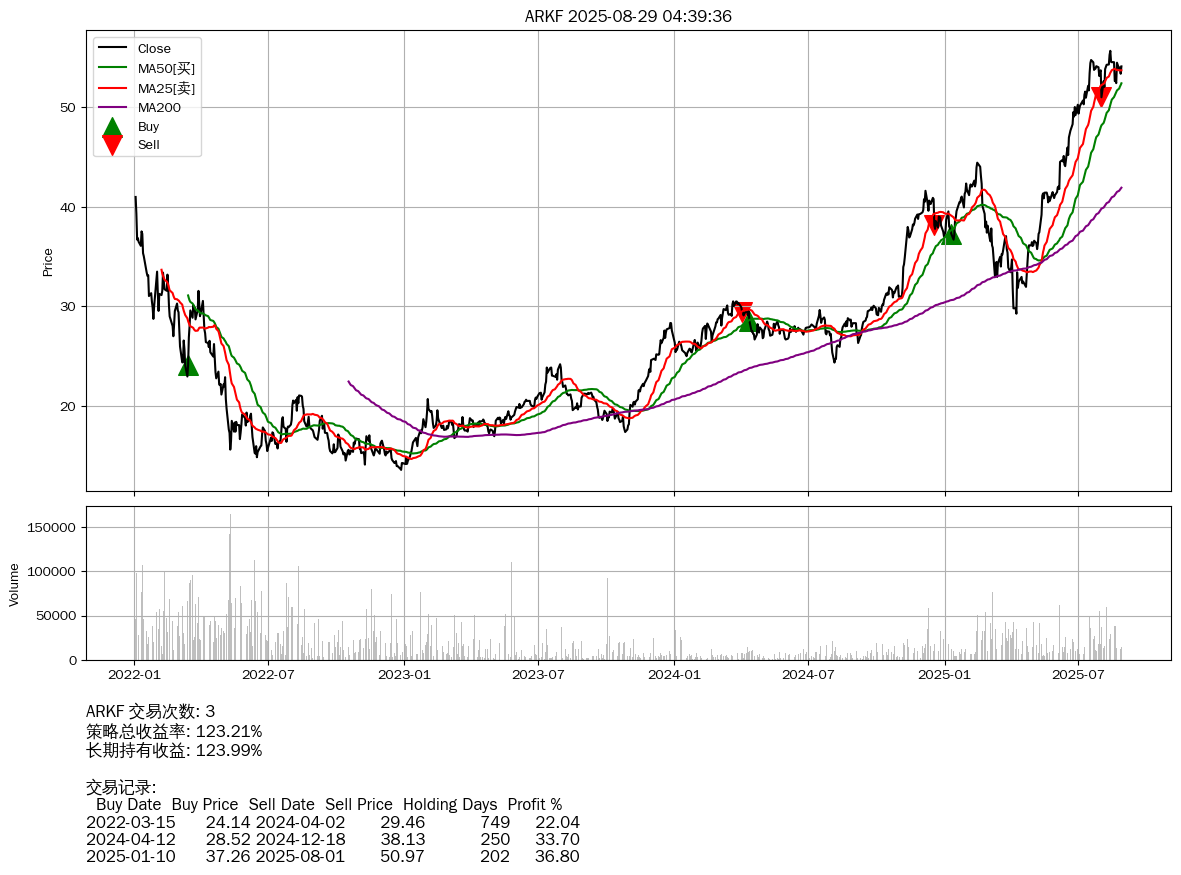Select the green Buy marker at 2025-01

tap(951, 234)
